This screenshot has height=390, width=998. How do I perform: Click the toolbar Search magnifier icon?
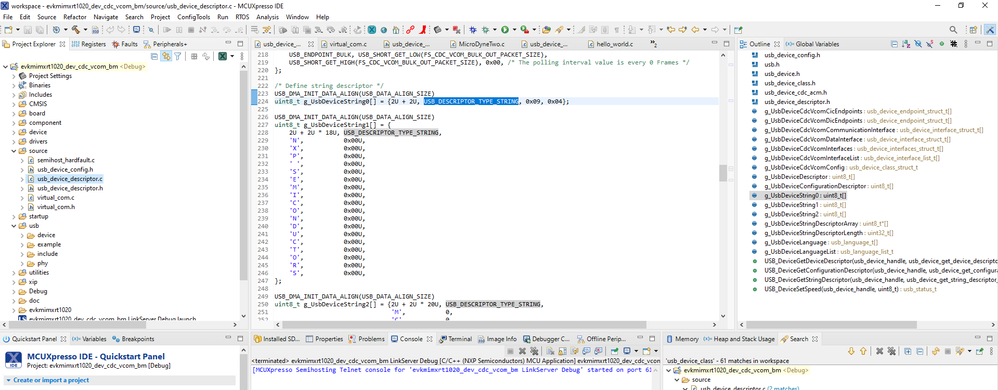953,29
